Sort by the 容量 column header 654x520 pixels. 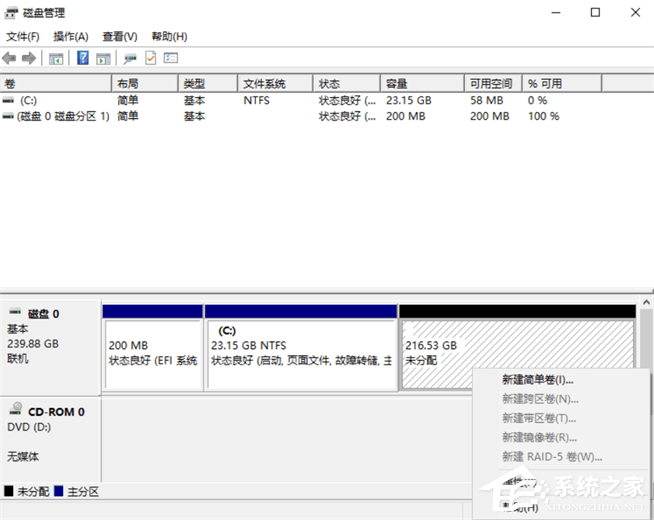[x=423, y=84]
